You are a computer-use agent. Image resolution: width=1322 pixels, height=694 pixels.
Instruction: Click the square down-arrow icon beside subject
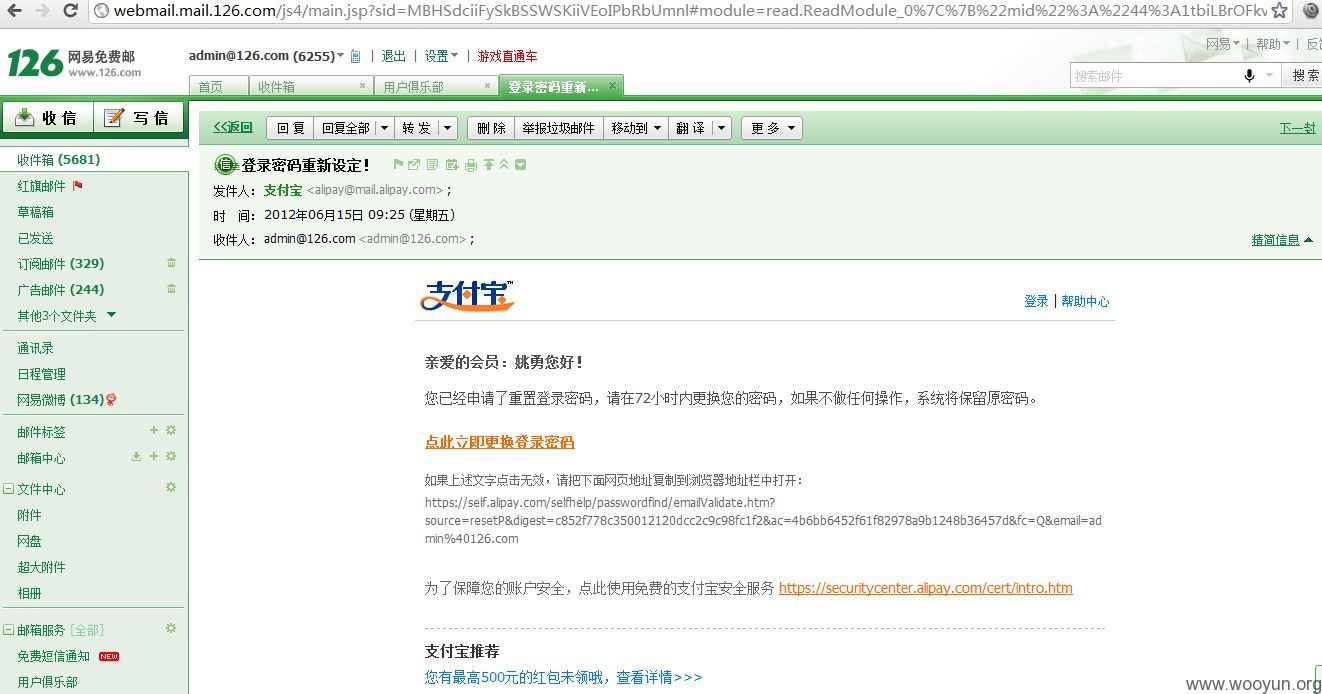520,165
